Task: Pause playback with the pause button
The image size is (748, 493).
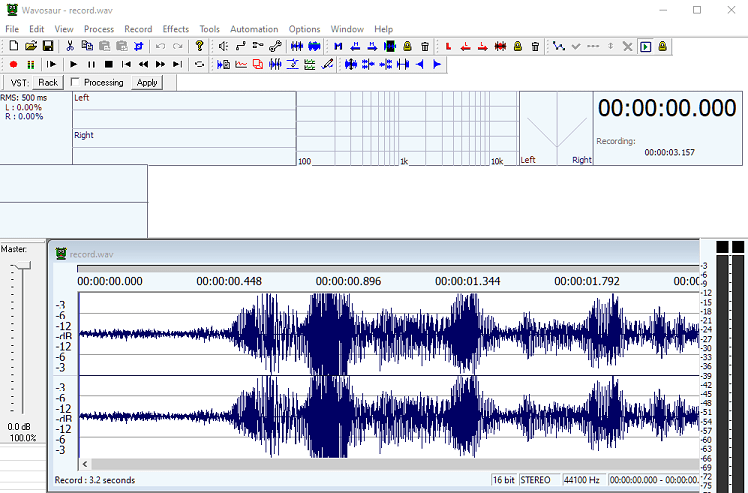Action: tap(91, 64)
